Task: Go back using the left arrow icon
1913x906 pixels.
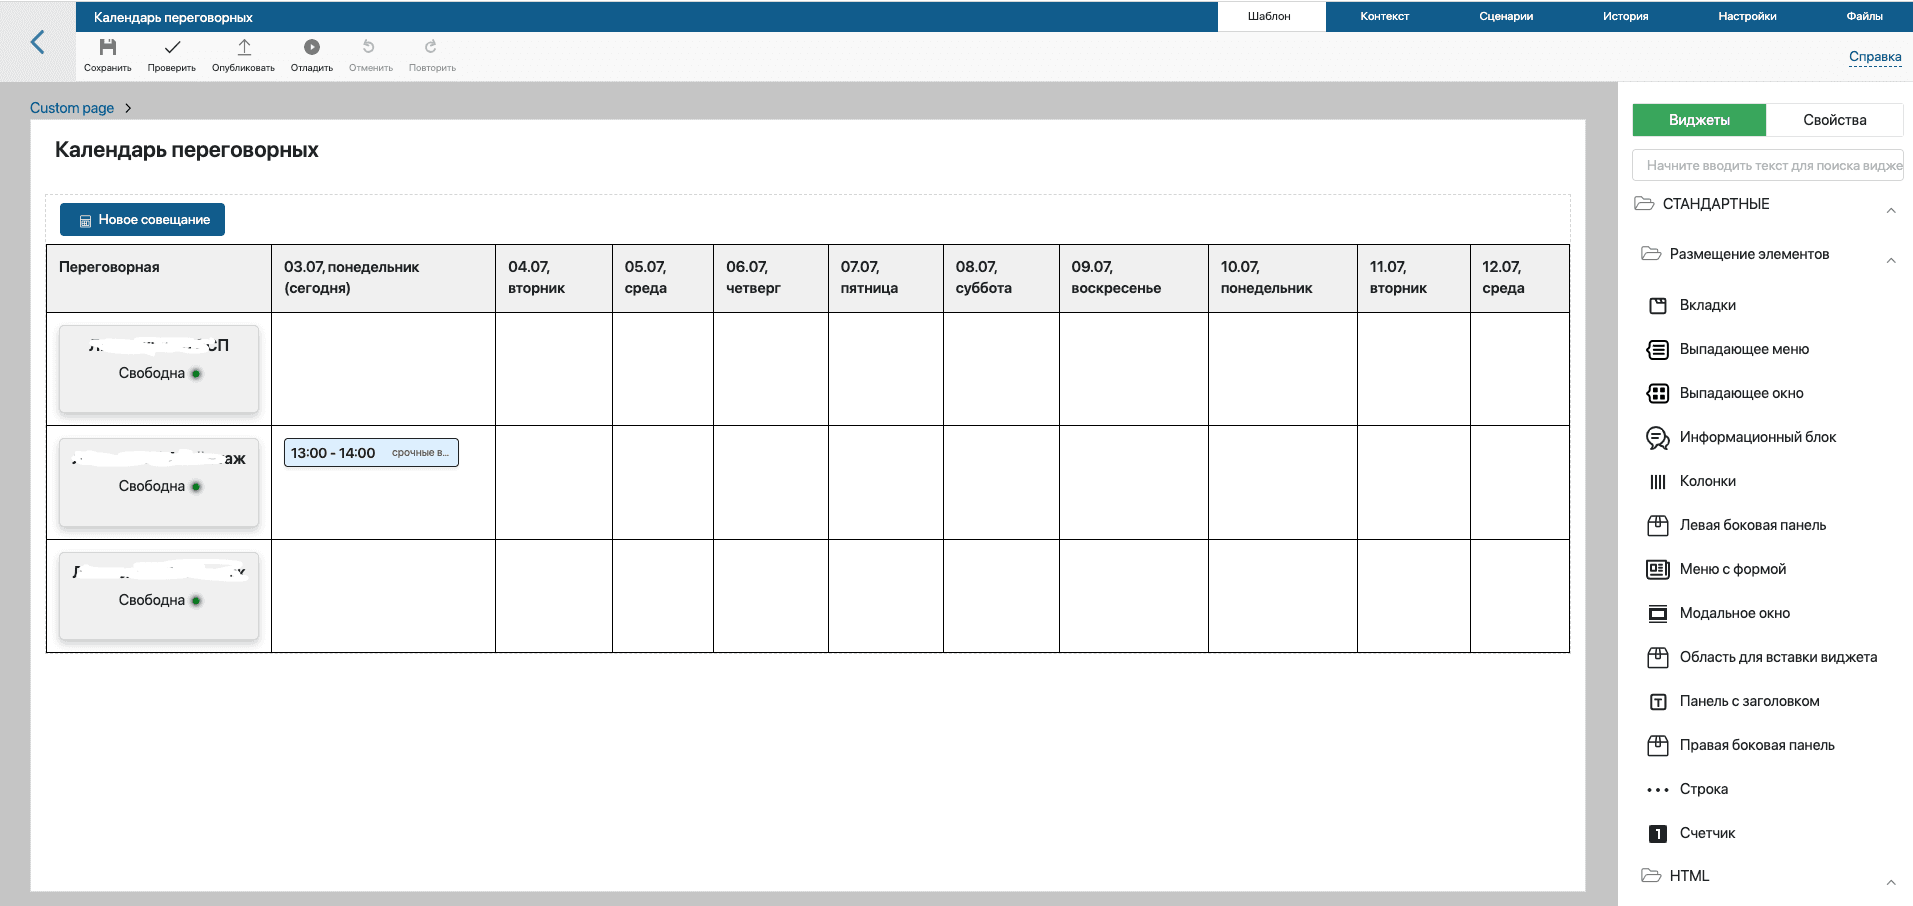Action: tap(38, 42)
